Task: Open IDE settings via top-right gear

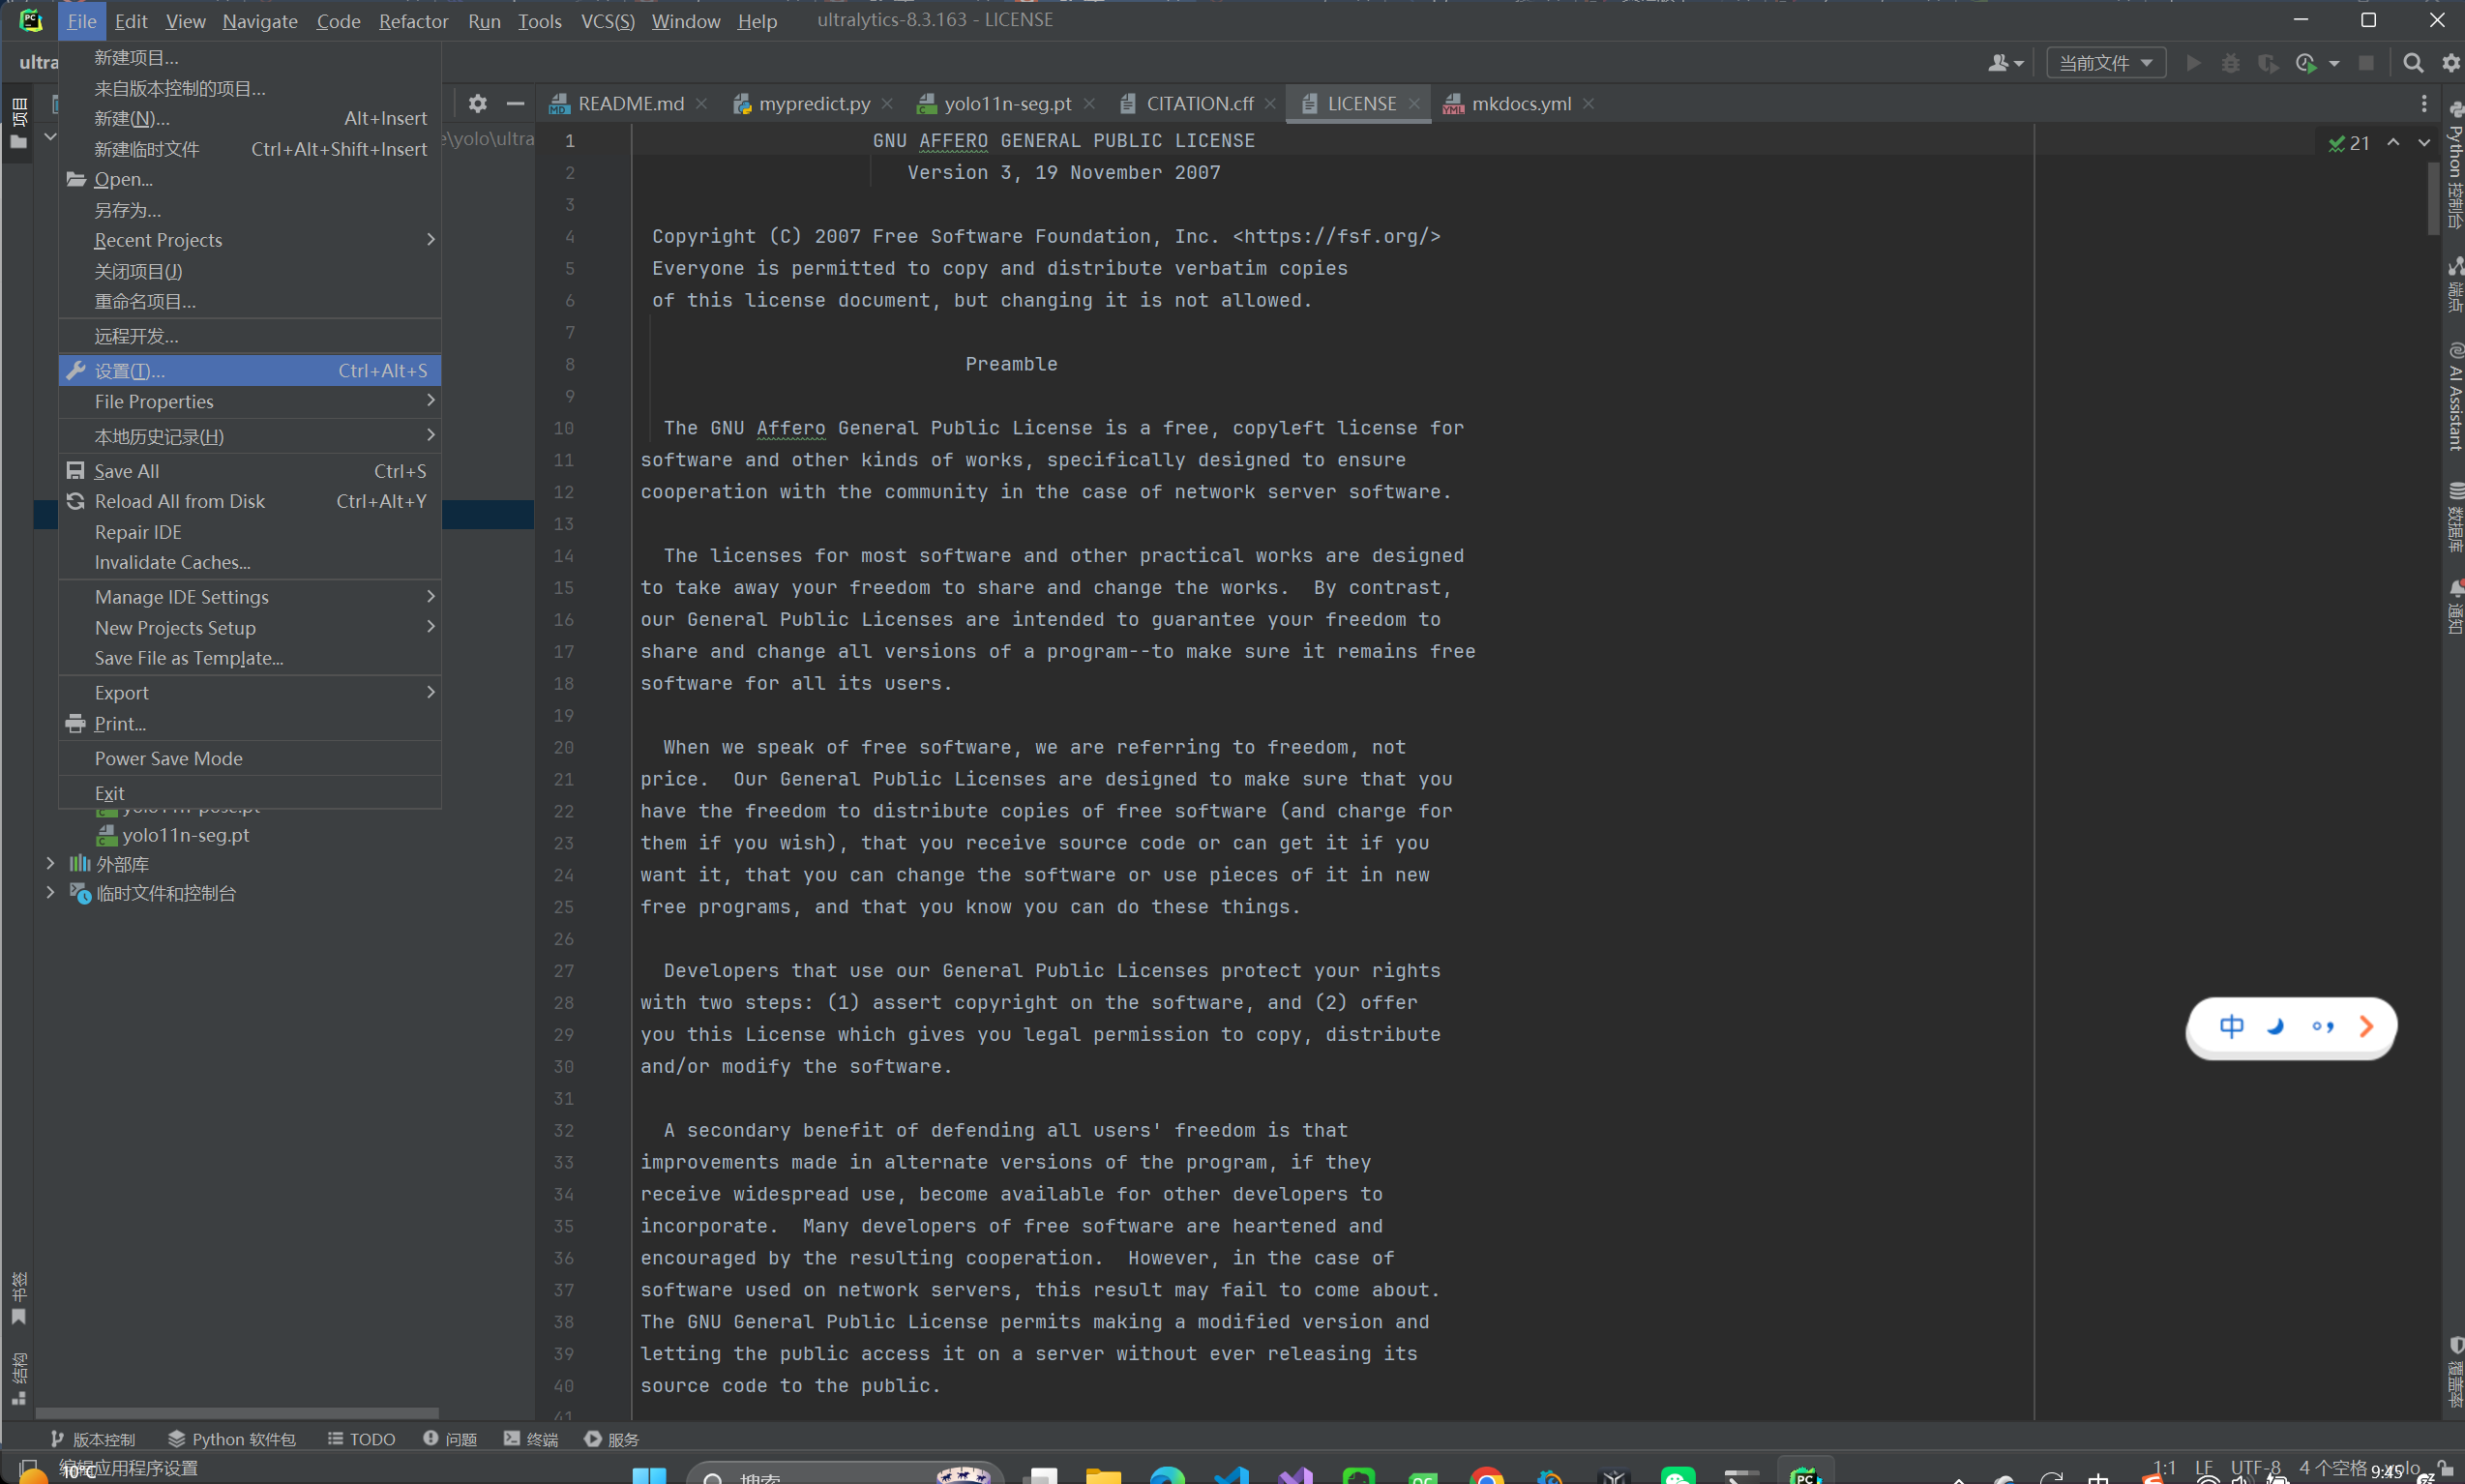Action: [2450, 63]
